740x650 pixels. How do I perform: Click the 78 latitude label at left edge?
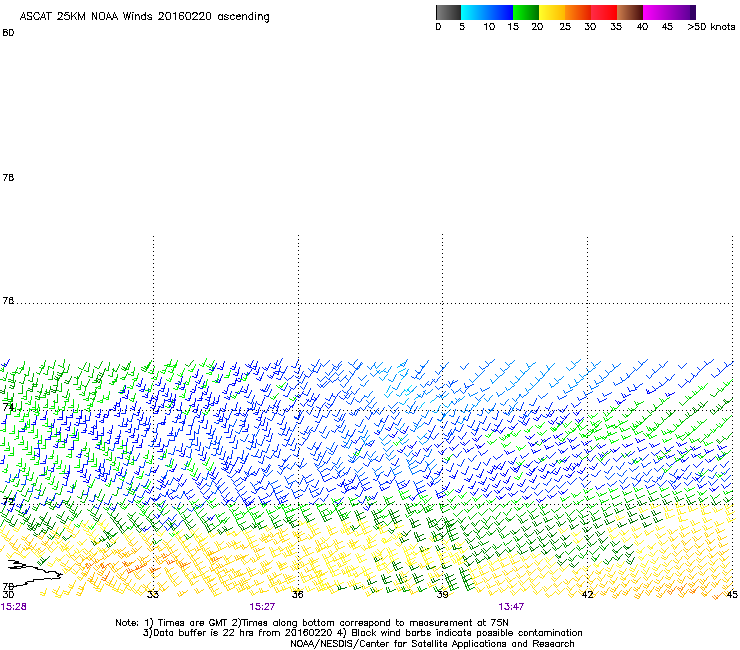pyautogui.click(x=8, y=177)
